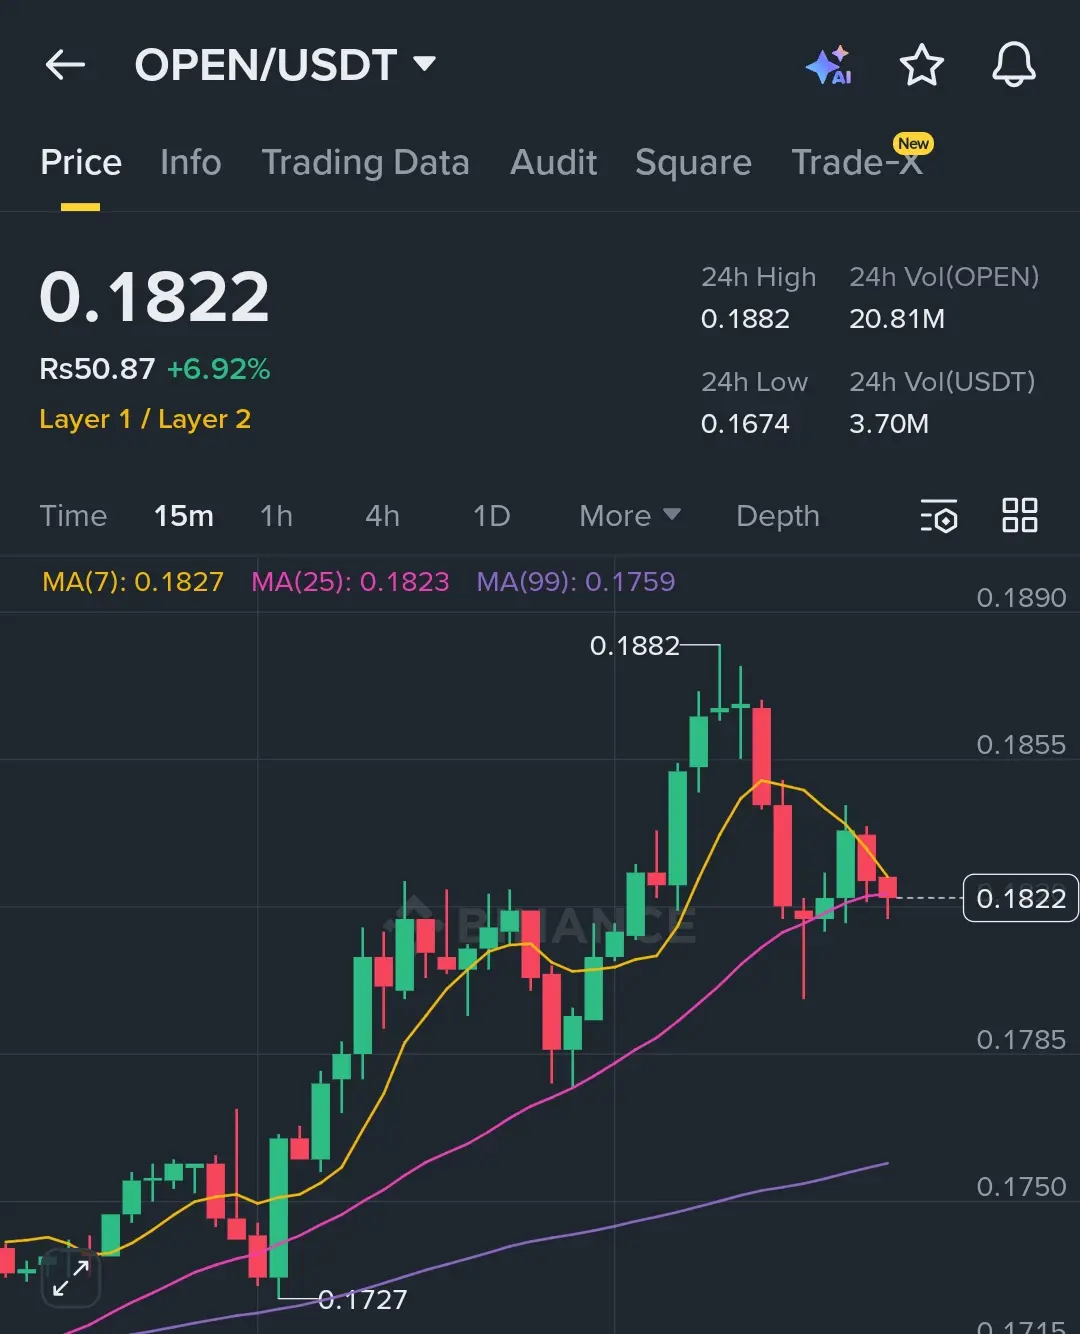Select the 4h chart interval
This screenshot has height=1334, width=1080.
coord(382,516)
